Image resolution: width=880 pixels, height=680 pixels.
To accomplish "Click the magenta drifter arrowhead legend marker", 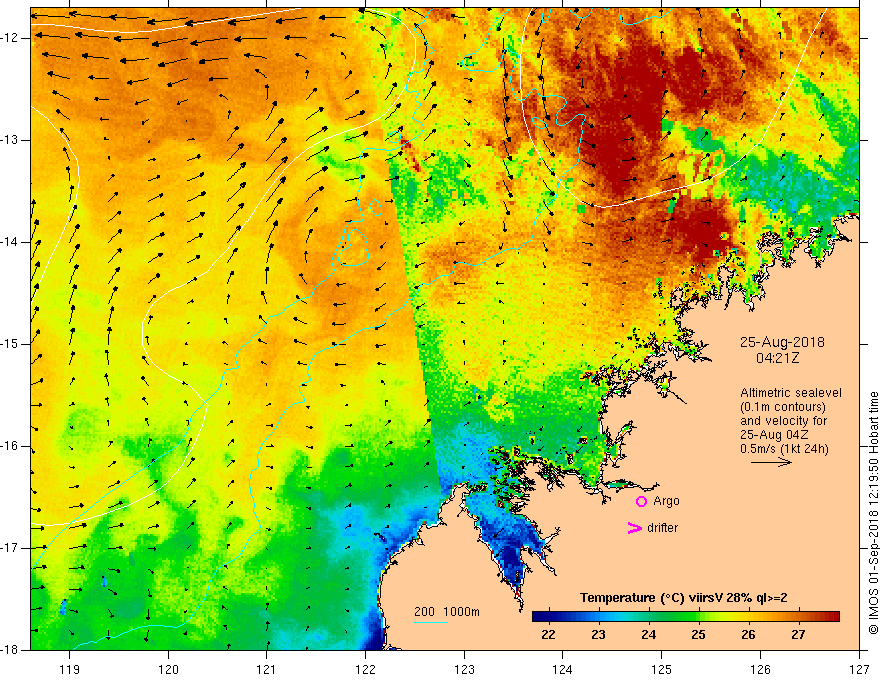I will 635,527.
